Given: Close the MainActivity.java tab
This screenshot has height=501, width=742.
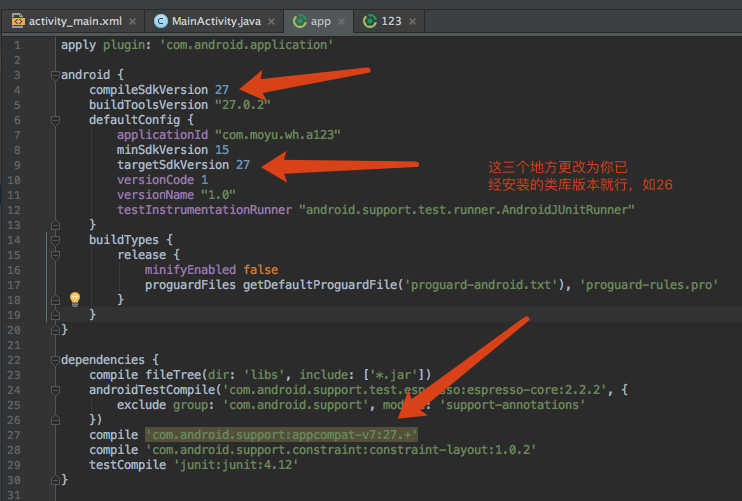Looking at the screenshot, I should (x=272, y=22).
